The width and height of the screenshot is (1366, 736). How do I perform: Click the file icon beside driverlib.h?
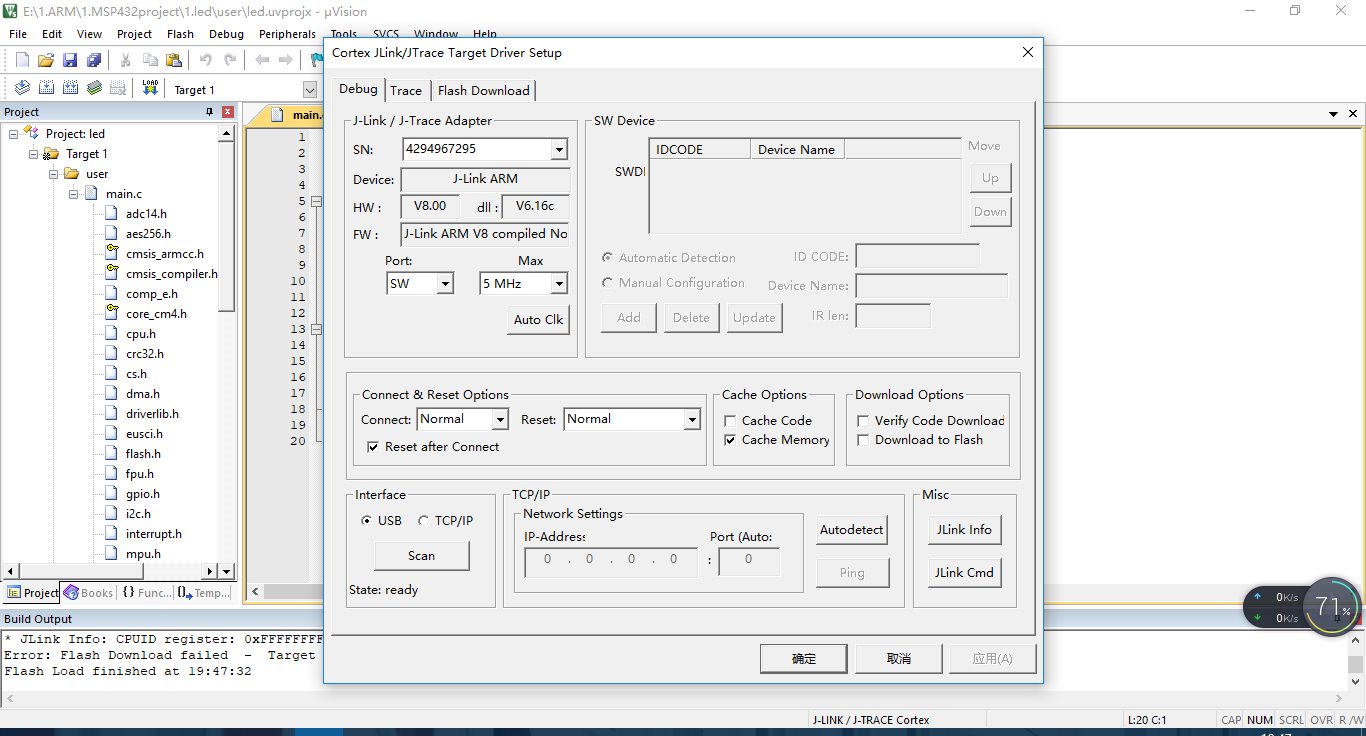(x=110, y=414)
